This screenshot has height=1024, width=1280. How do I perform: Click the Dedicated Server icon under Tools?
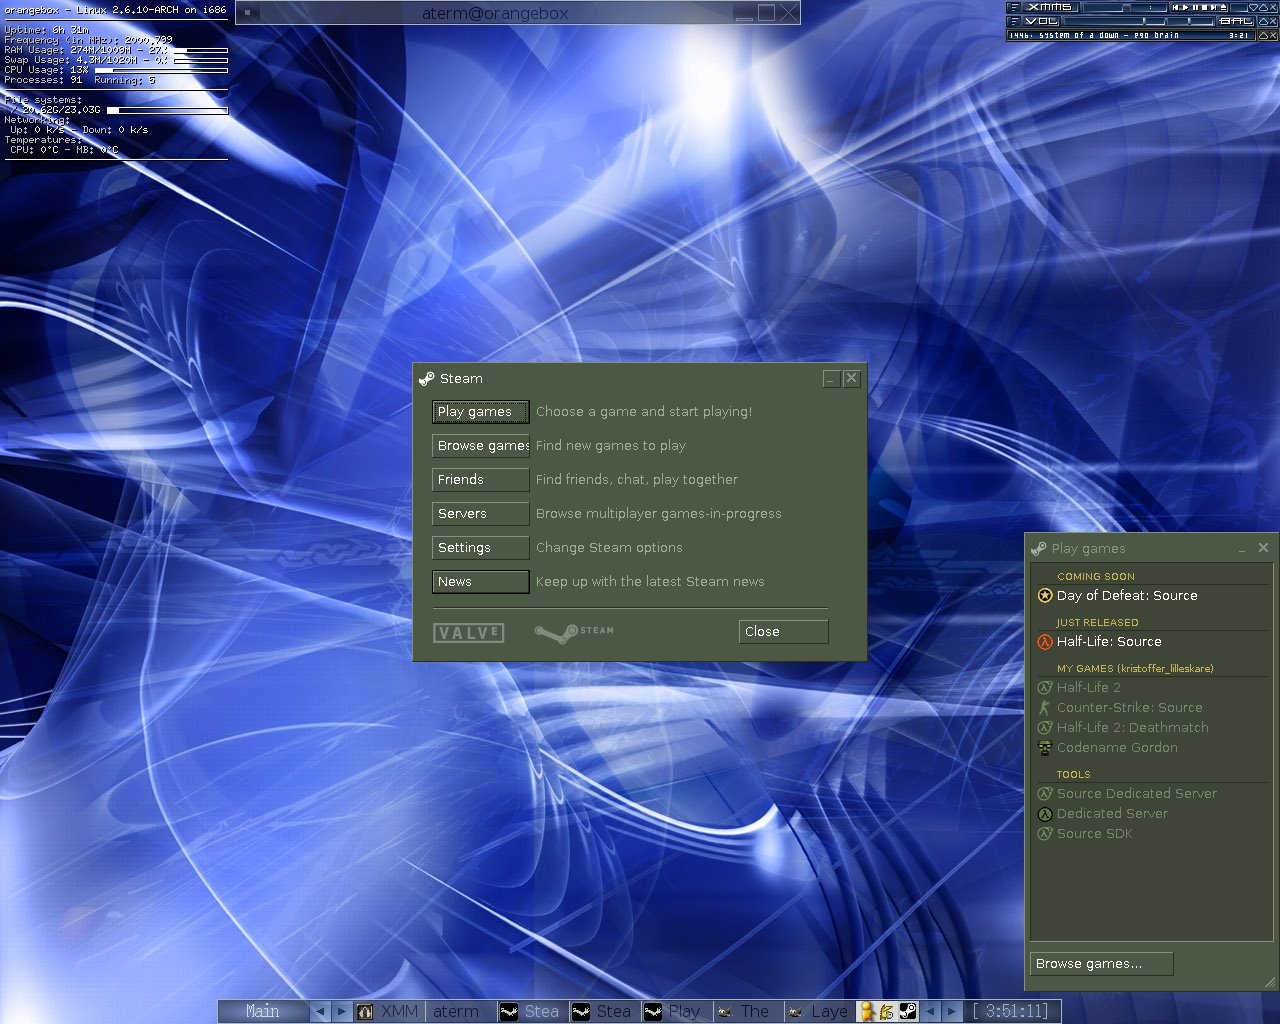pos(1045,814)
